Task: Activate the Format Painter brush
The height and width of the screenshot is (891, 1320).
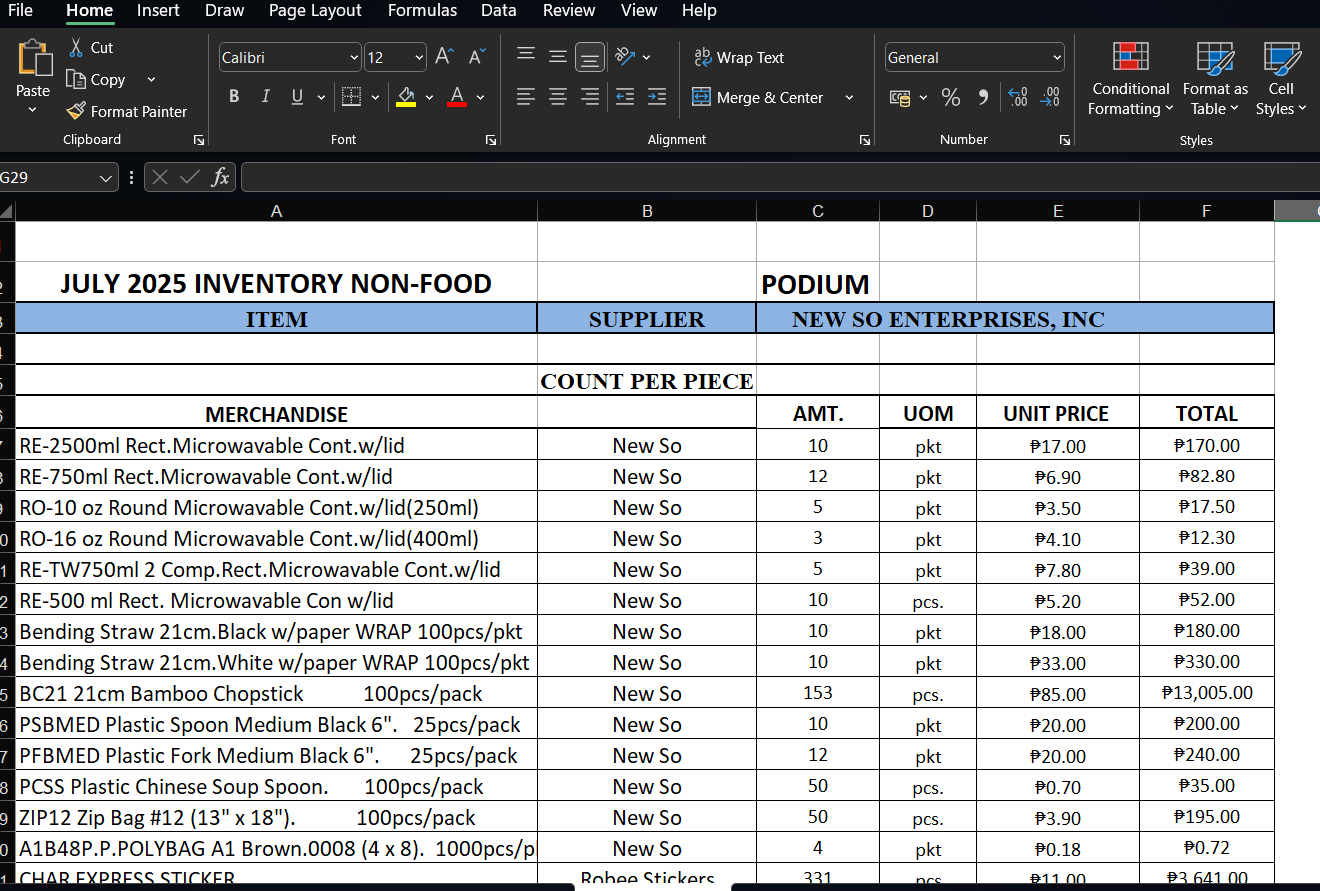Action: [x=76, y=111]
